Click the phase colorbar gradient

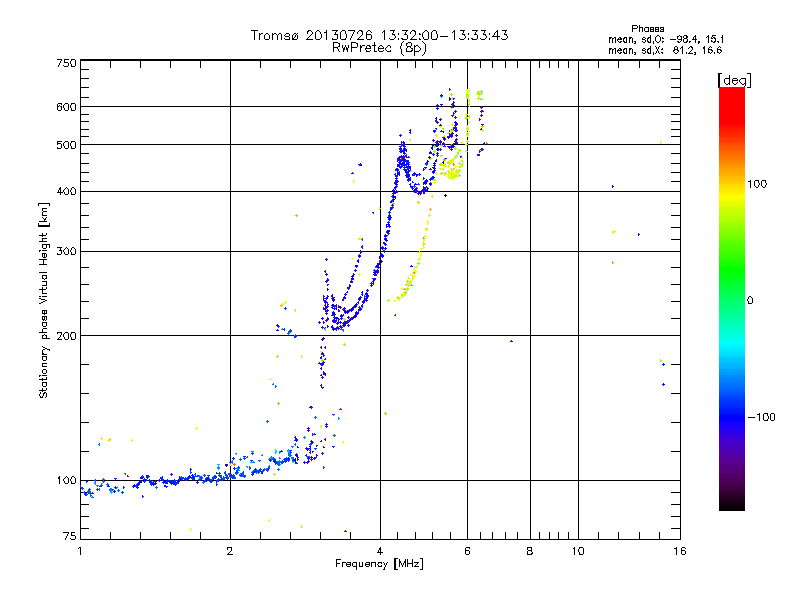pyautogui.click(x=732, y=298)
